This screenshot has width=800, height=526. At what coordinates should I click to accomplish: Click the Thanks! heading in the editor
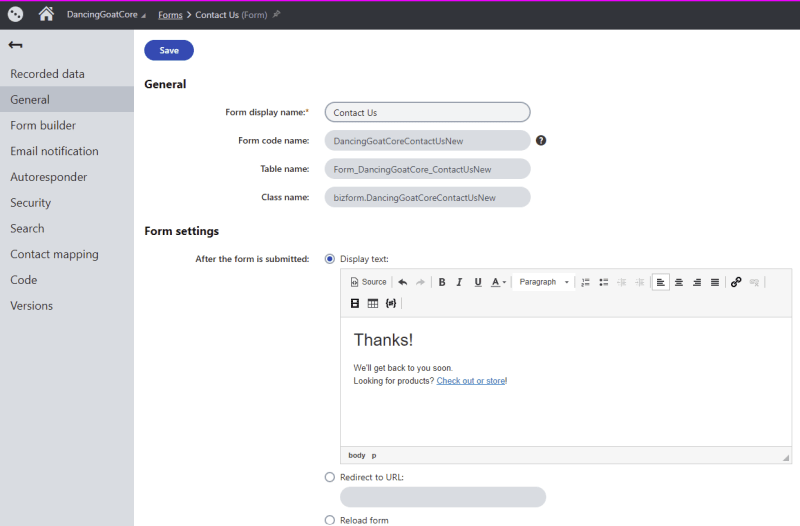(x=383, y=340)
